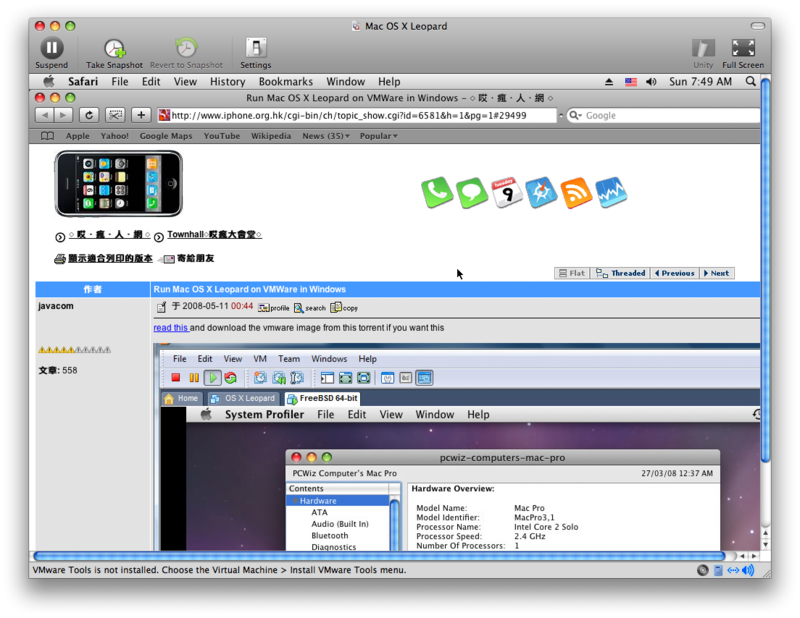800x618 pixels.
Task: Open the printer-friendly version link
Action: [x=110, y=258]
